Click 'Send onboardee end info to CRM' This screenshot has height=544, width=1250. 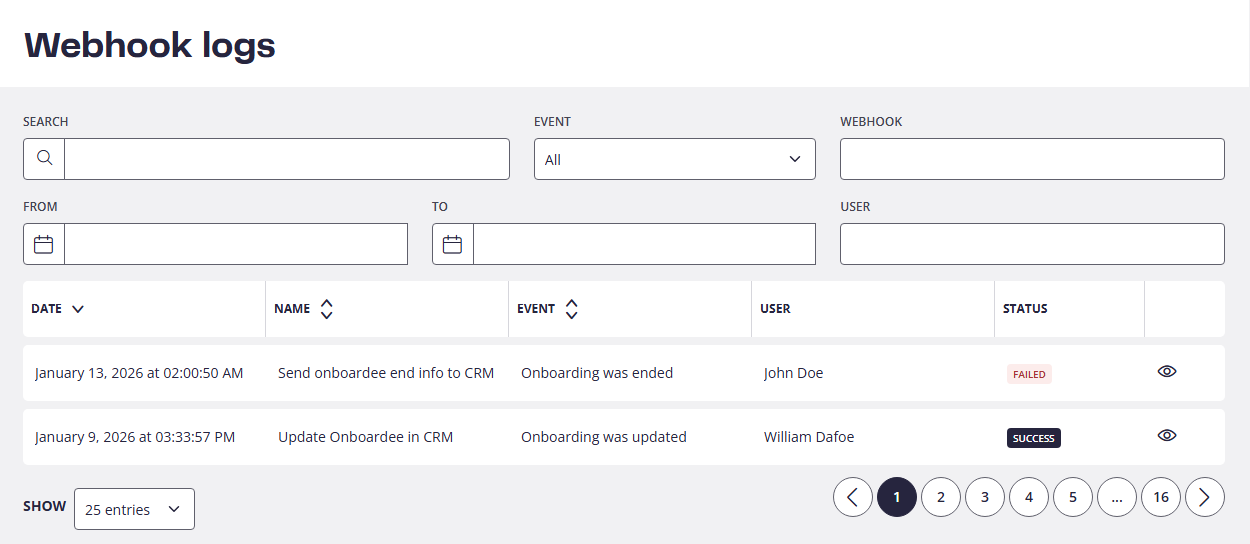(386, 373)
